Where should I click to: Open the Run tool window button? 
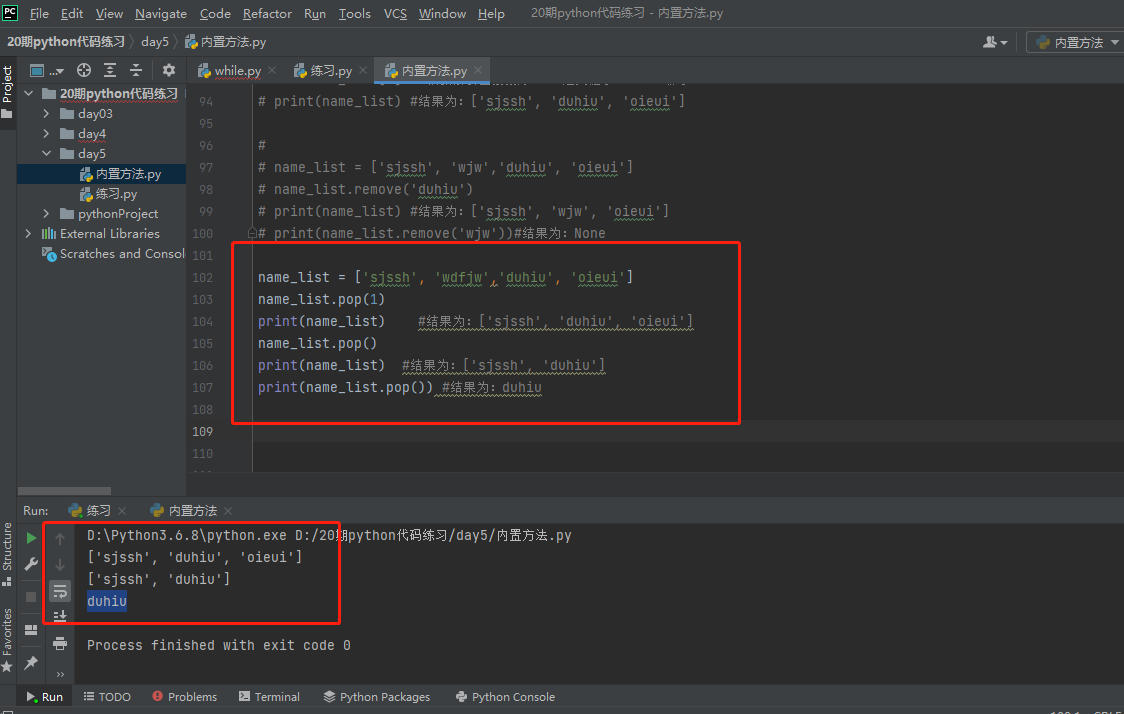point(44,697)
